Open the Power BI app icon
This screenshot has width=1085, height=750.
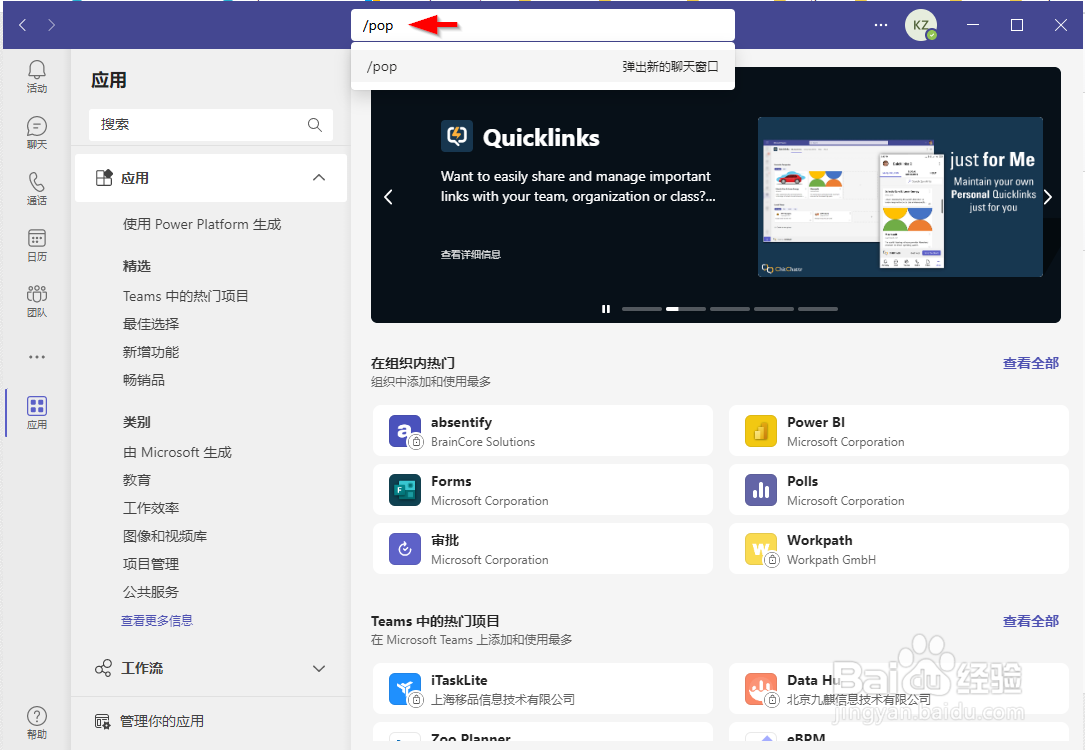coord(760,431)
